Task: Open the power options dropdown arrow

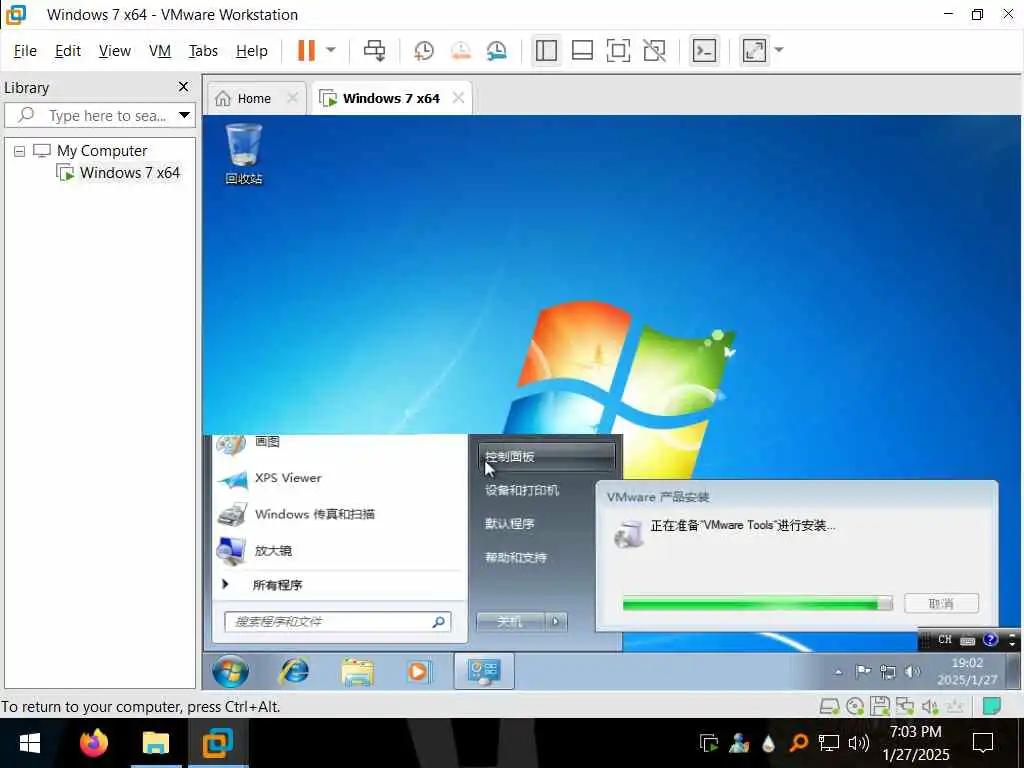Action: pos(331,50)
